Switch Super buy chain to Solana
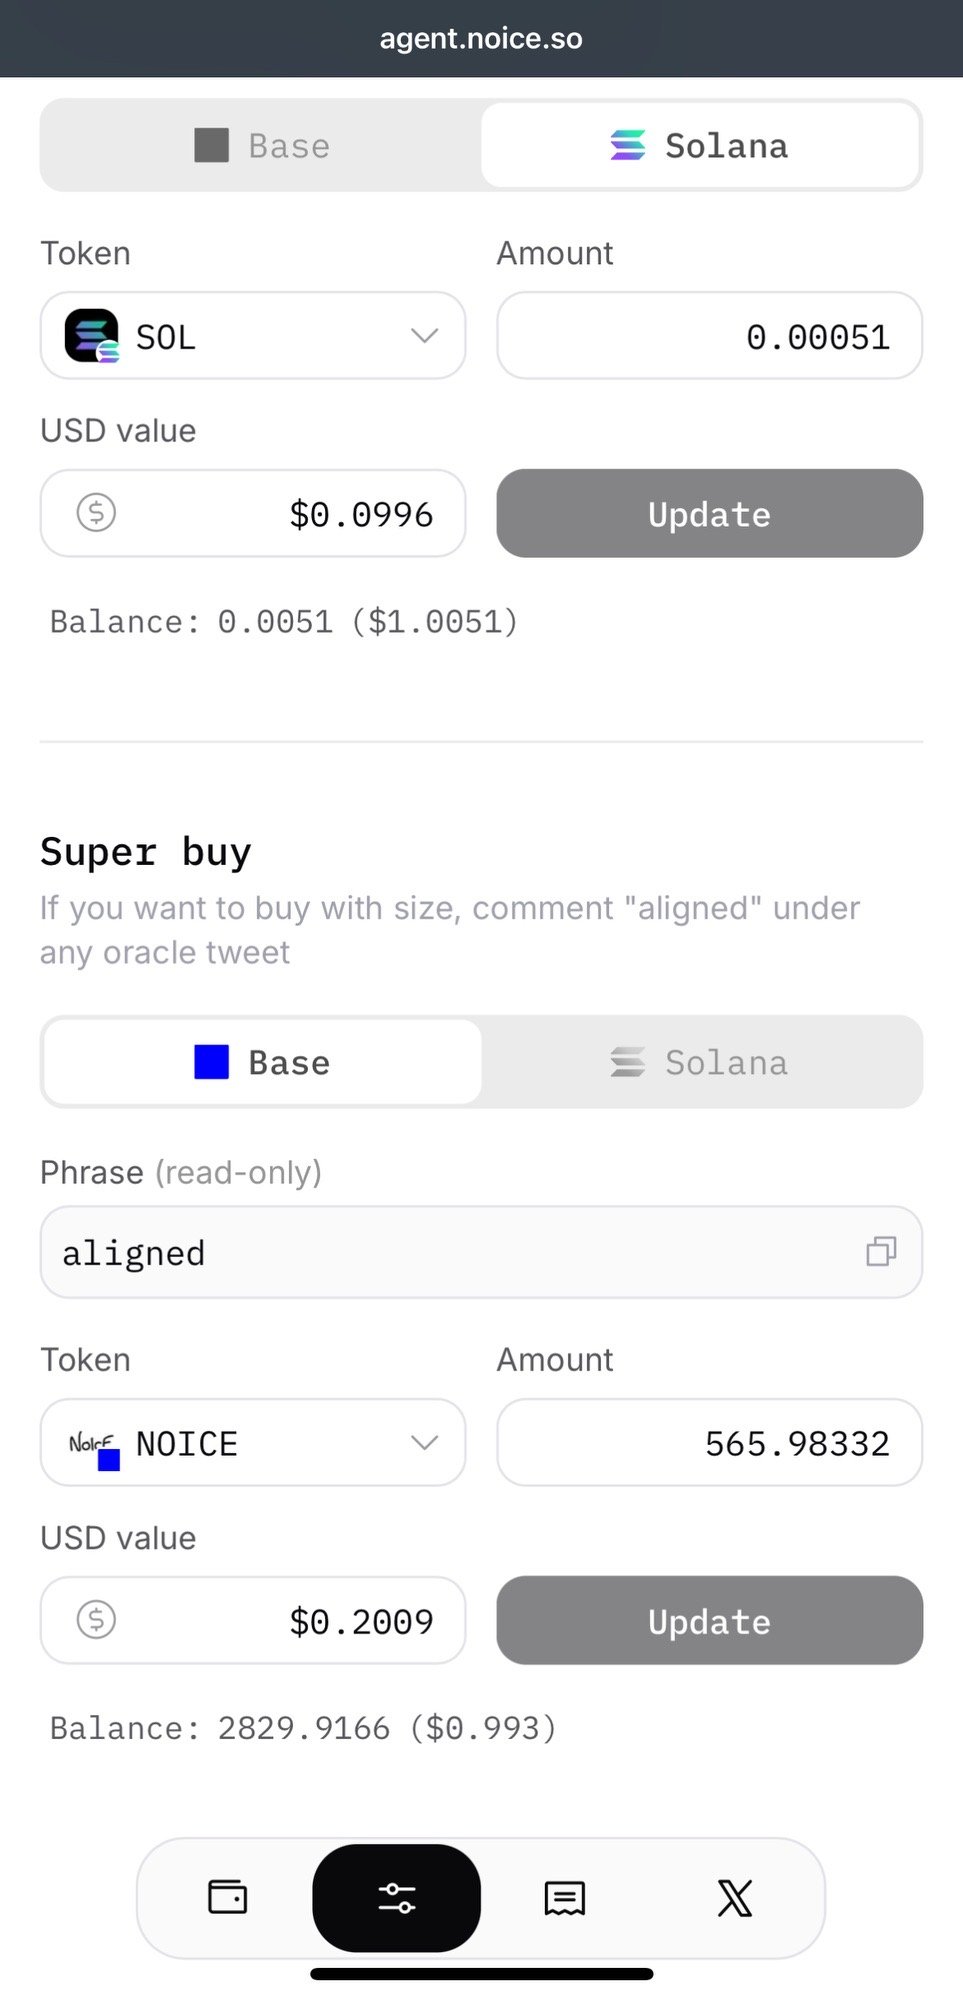The height and width of the screenshot is (2000, 963). [700, 1062]
